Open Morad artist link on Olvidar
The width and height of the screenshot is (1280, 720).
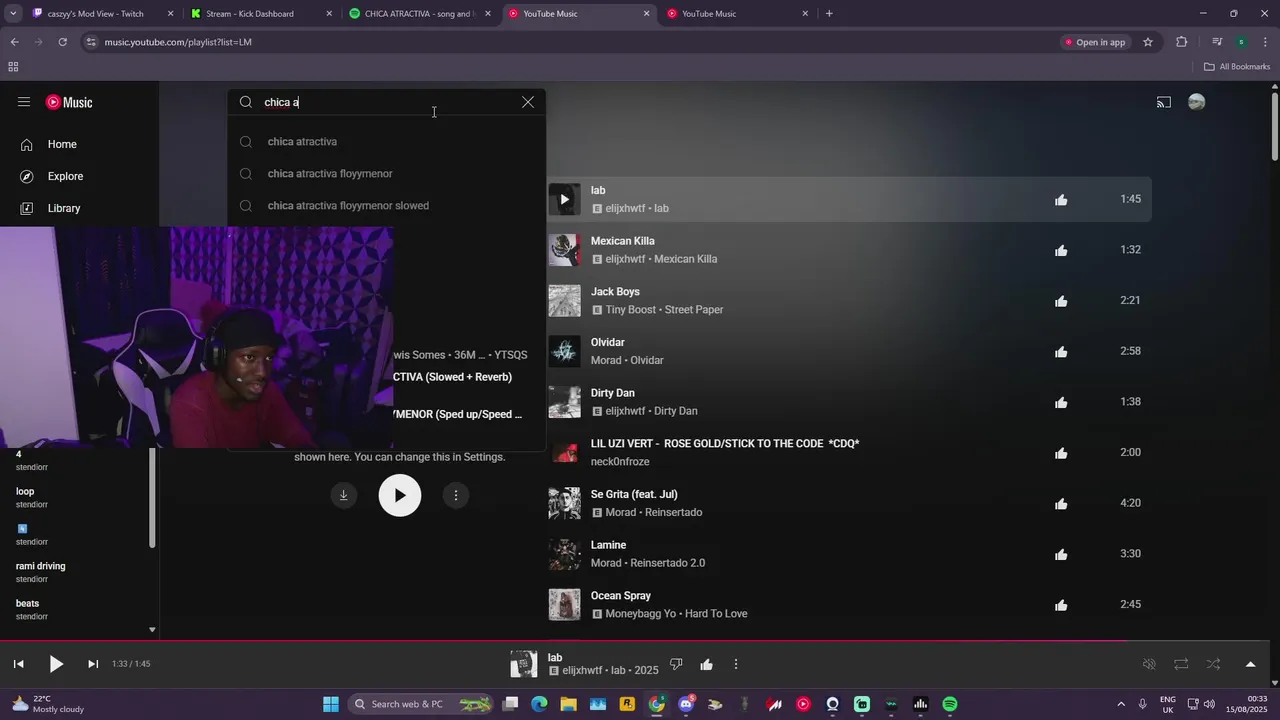coord(606,360)
